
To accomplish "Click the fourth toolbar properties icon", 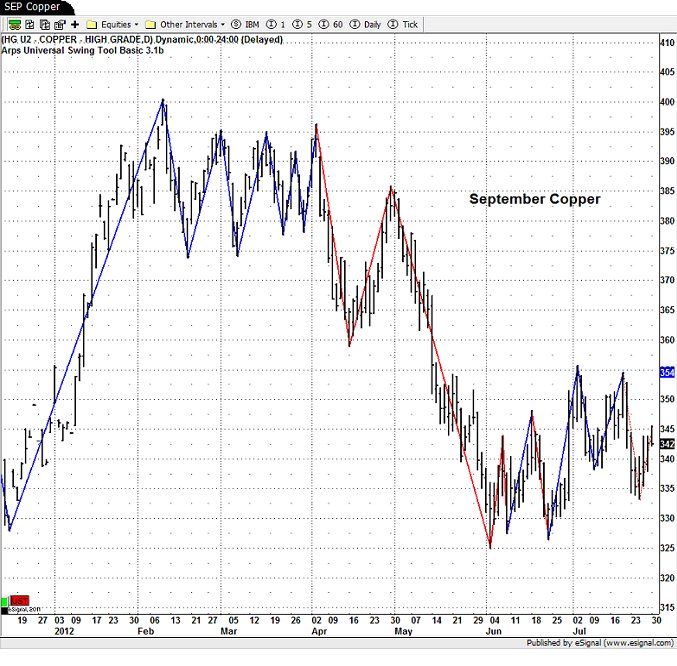I will (x=60, y=23).
